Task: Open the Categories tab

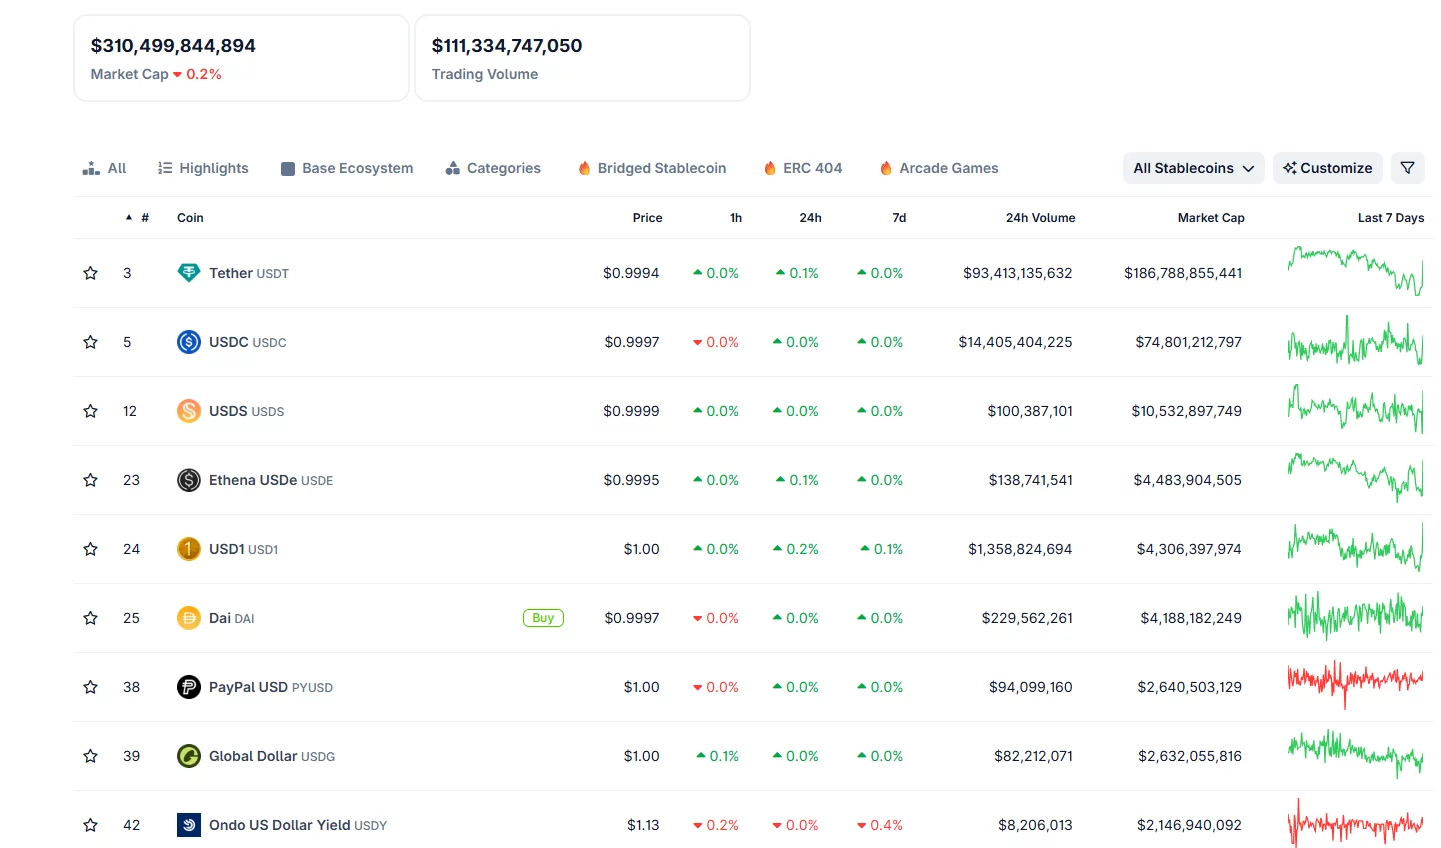Action: [x=493, y=168]
